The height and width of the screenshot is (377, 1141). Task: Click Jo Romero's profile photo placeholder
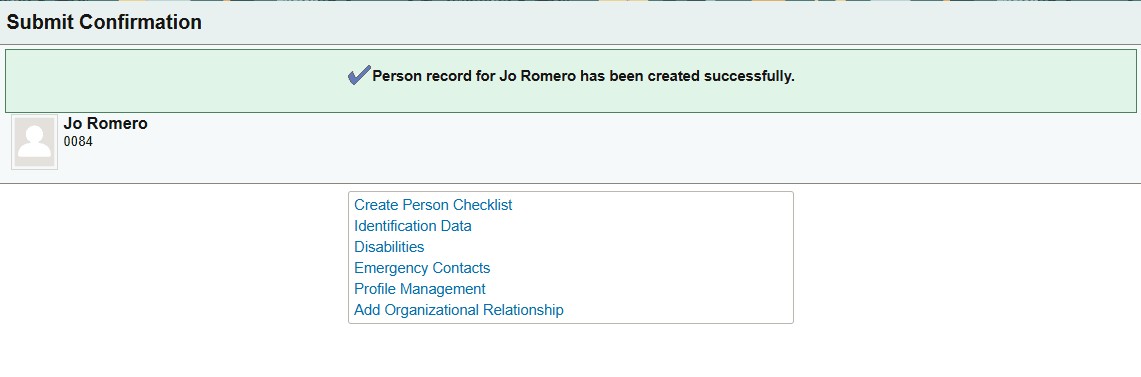point(34,142)
